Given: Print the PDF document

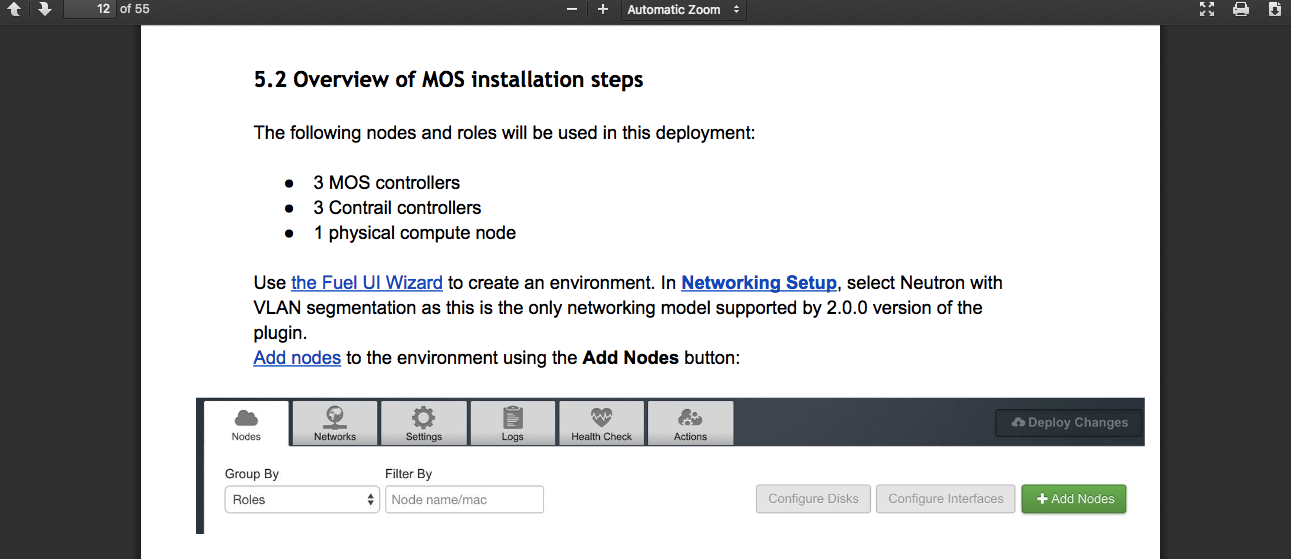Looking at the screenshot, I should (x=1241, y=9).
